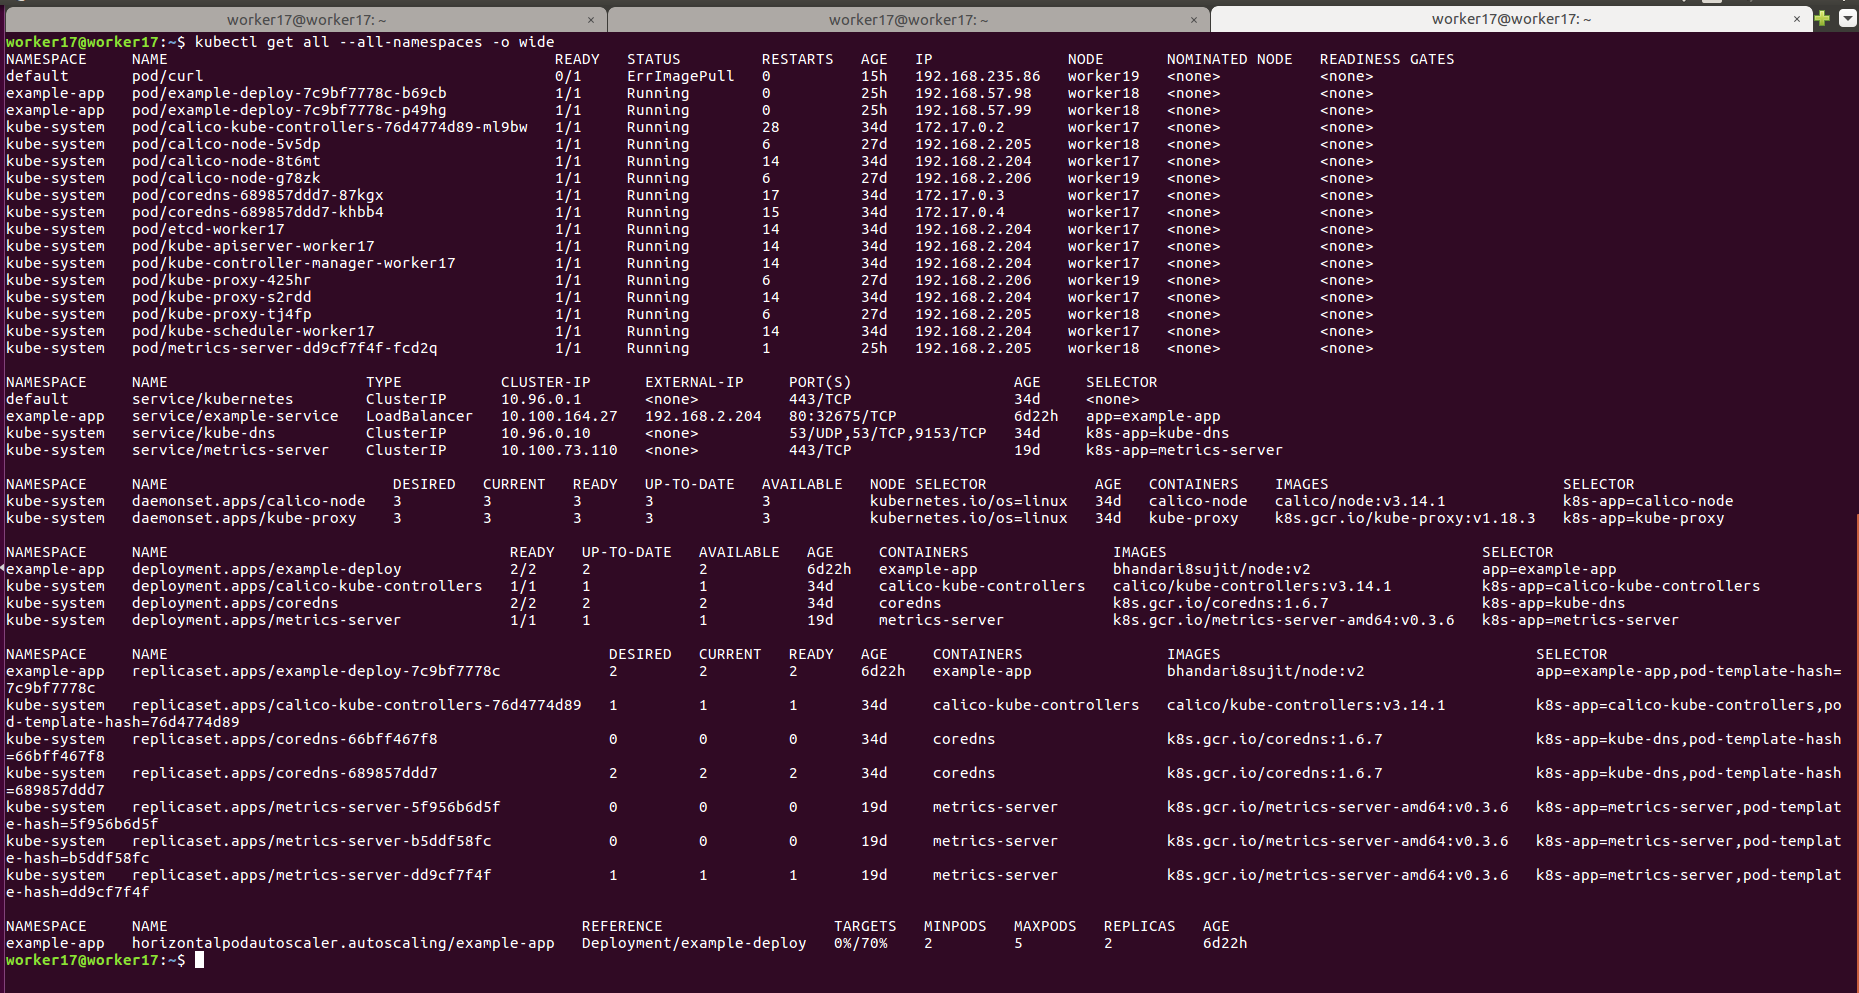Close the active rightmost terminal tab
Image resolution: width=1859 pixels, height=993 pixels.
click(1797, 18)
